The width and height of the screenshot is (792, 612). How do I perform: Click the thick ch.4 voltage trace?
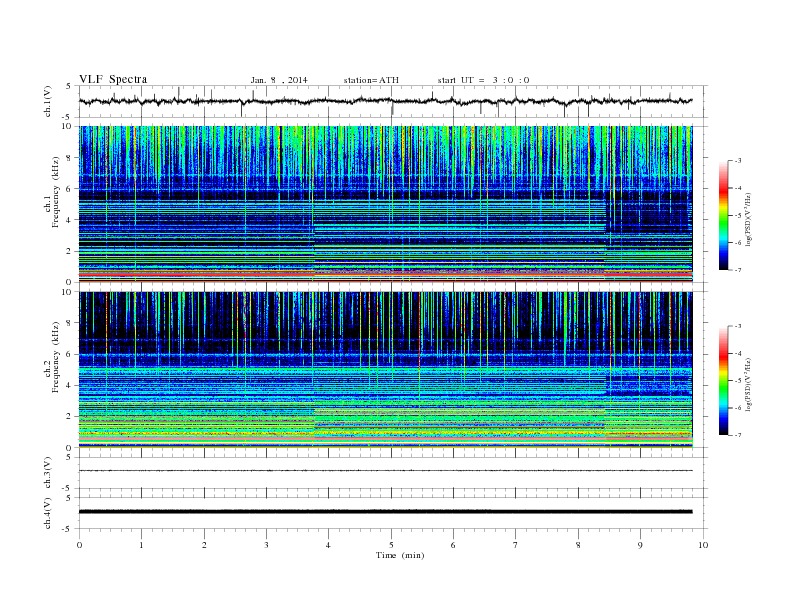point(385,512)
